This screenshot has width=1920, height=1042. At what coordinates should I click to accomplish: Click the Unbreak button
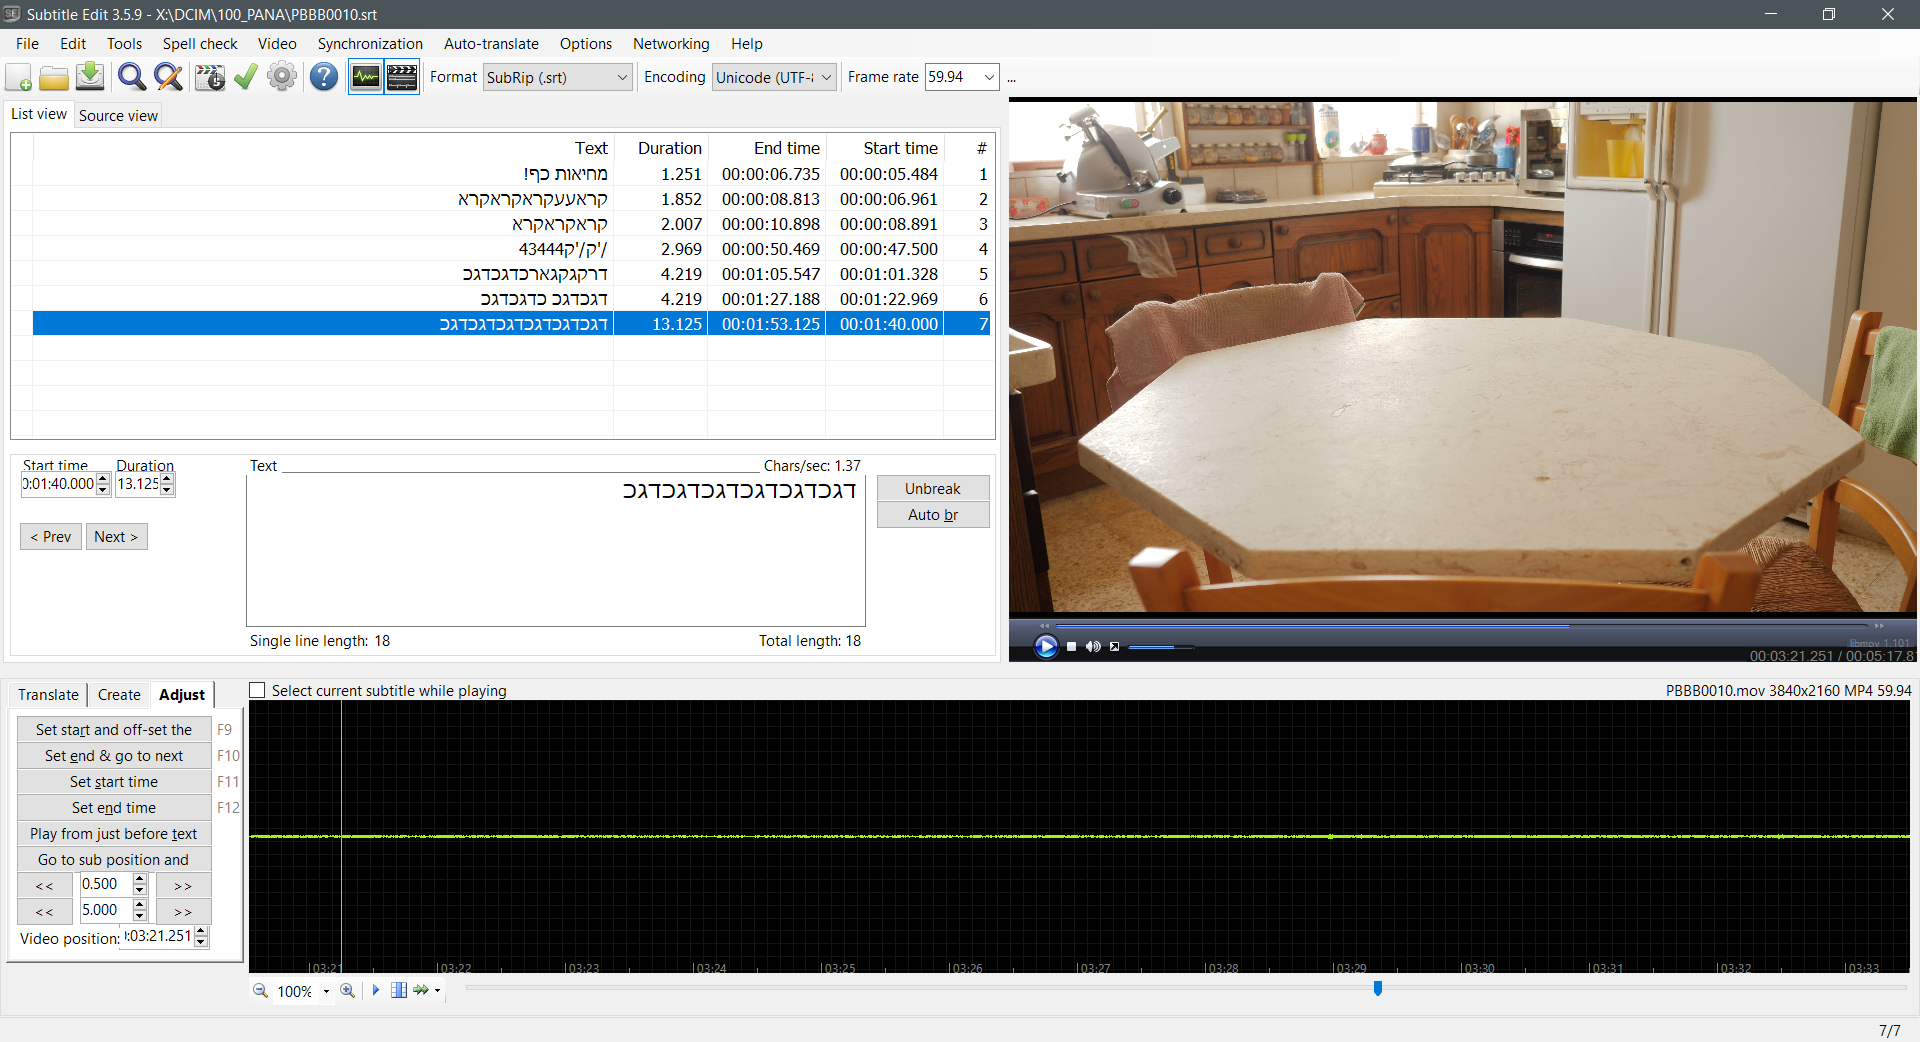(x=932, y=489)
